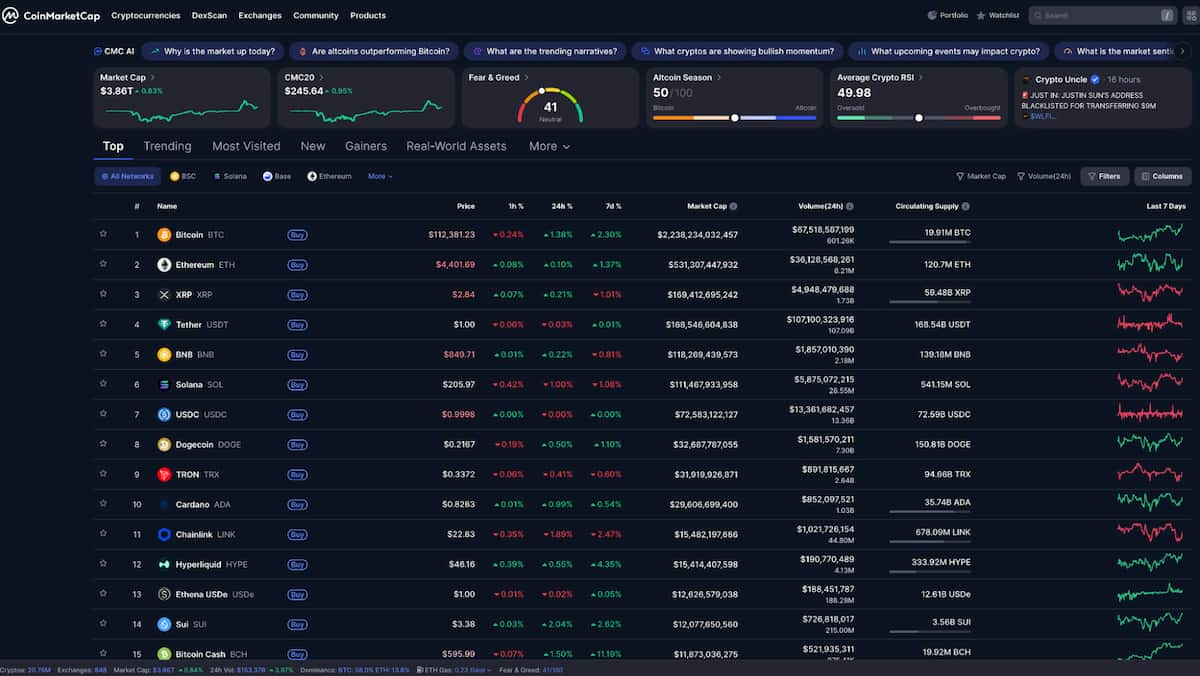Toggle the Solana row watchlist star
Screen dimensions: 1200x676
103,384
